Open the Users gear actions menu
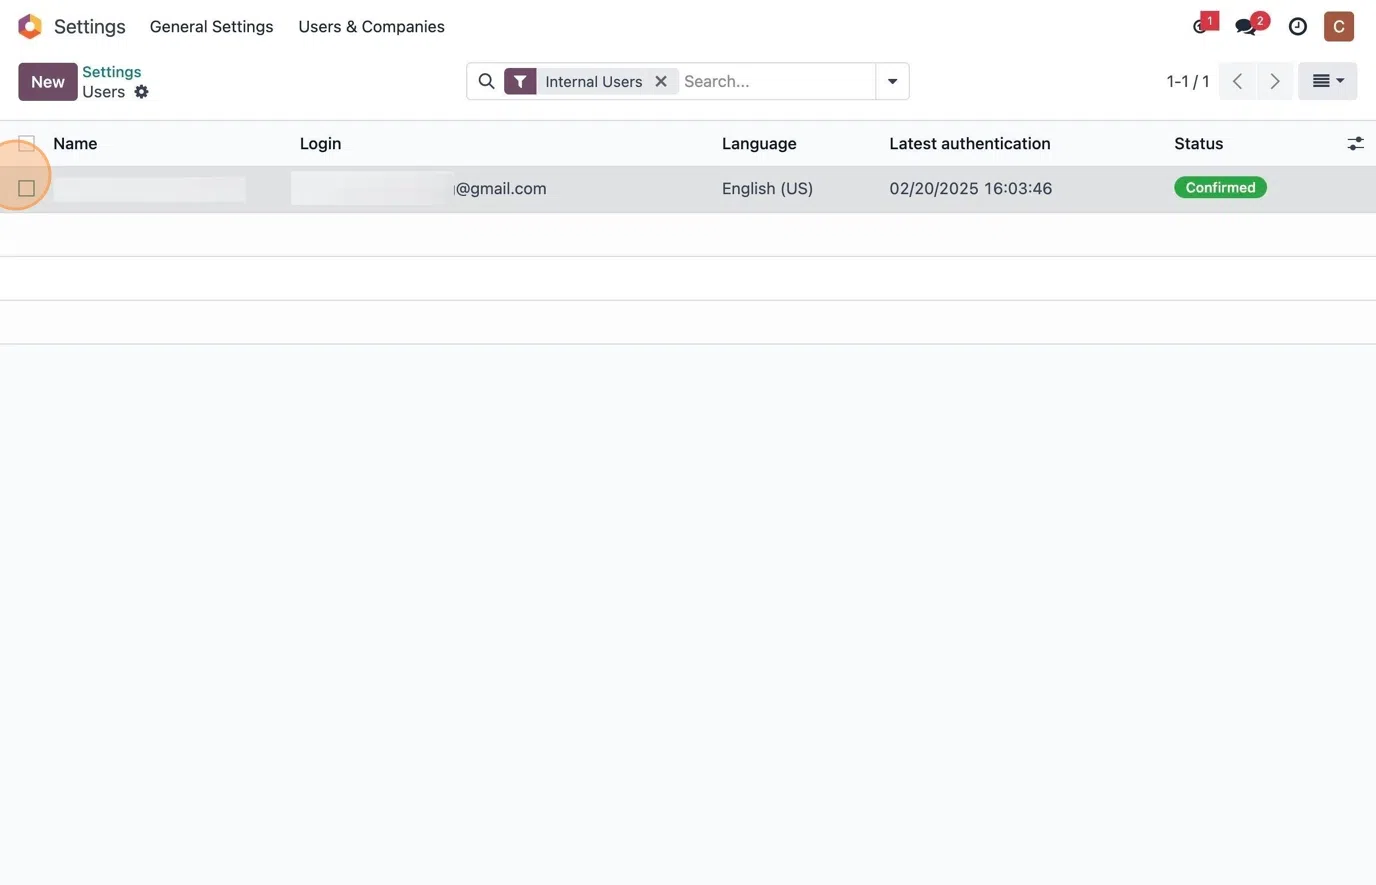This screenshot has width=1376, height=885. tap(141, 92)
